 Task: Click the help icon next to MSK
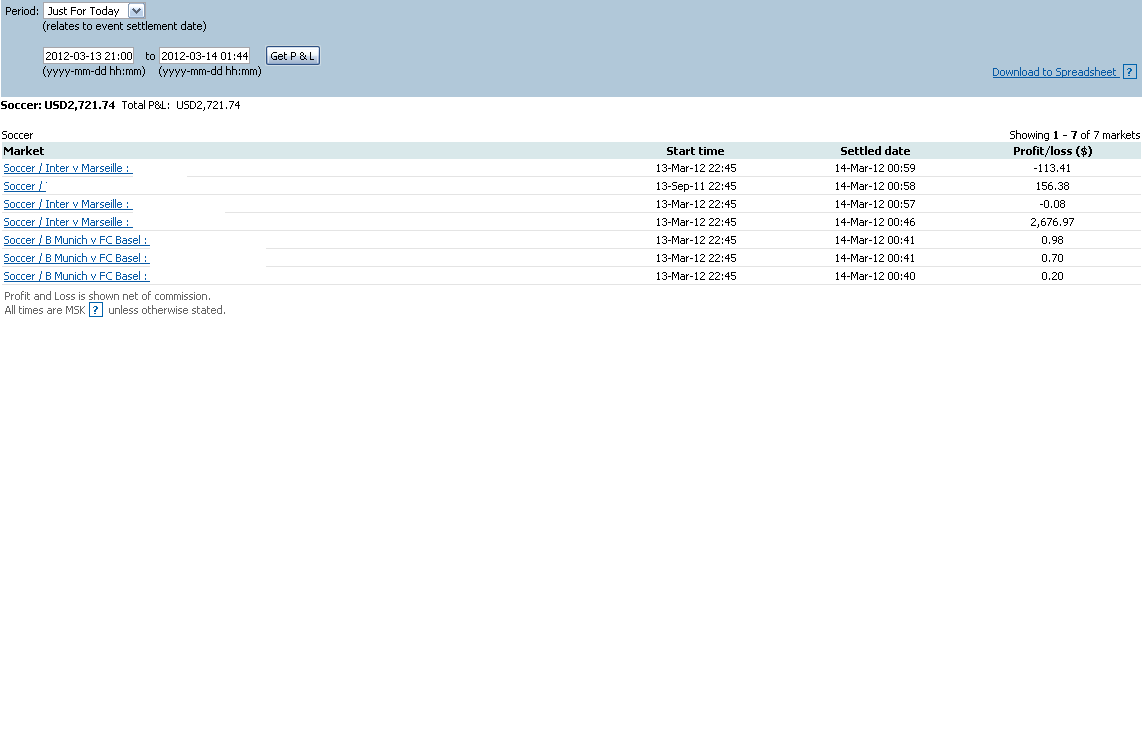(x=96, y=310)
